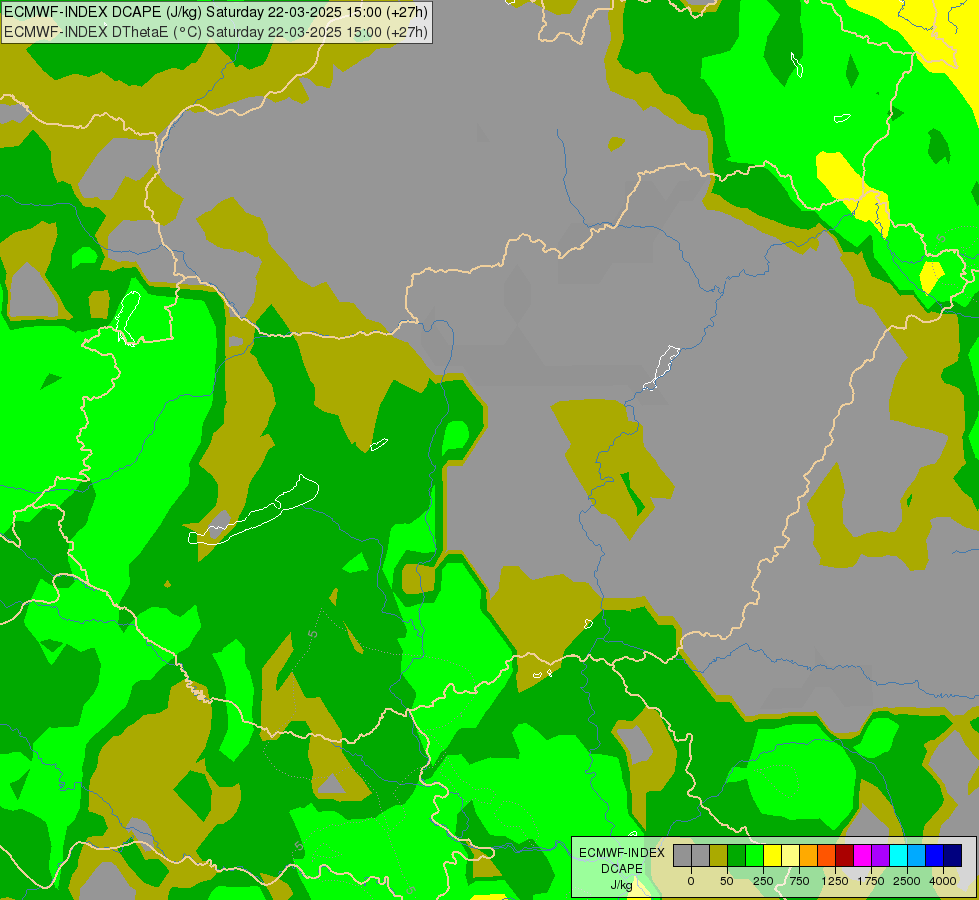
Task: Click the legend value '2500'
Action: (907, 881)
